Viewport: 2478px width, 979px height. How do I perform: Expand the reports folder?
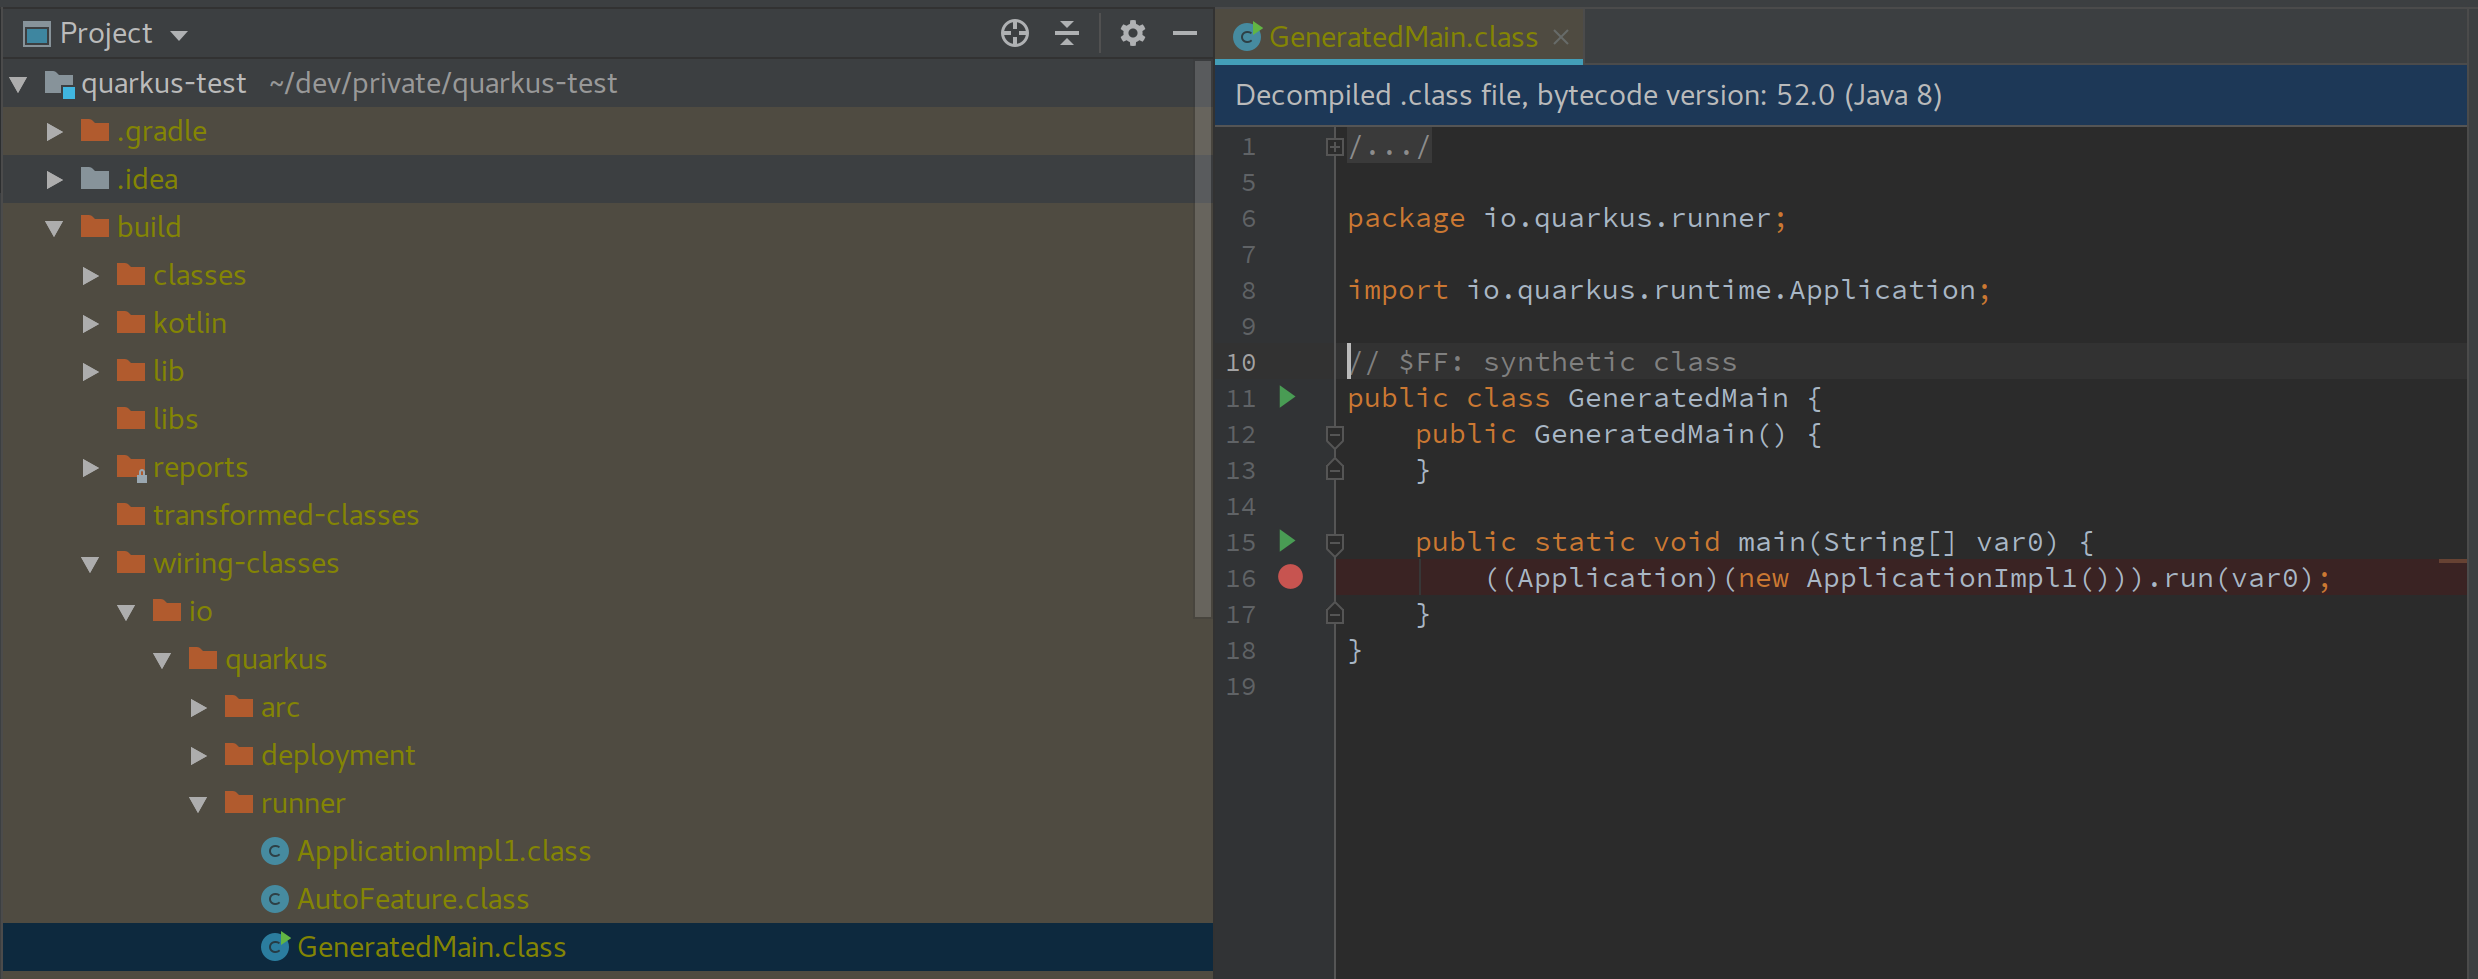(x=91, y=468)
